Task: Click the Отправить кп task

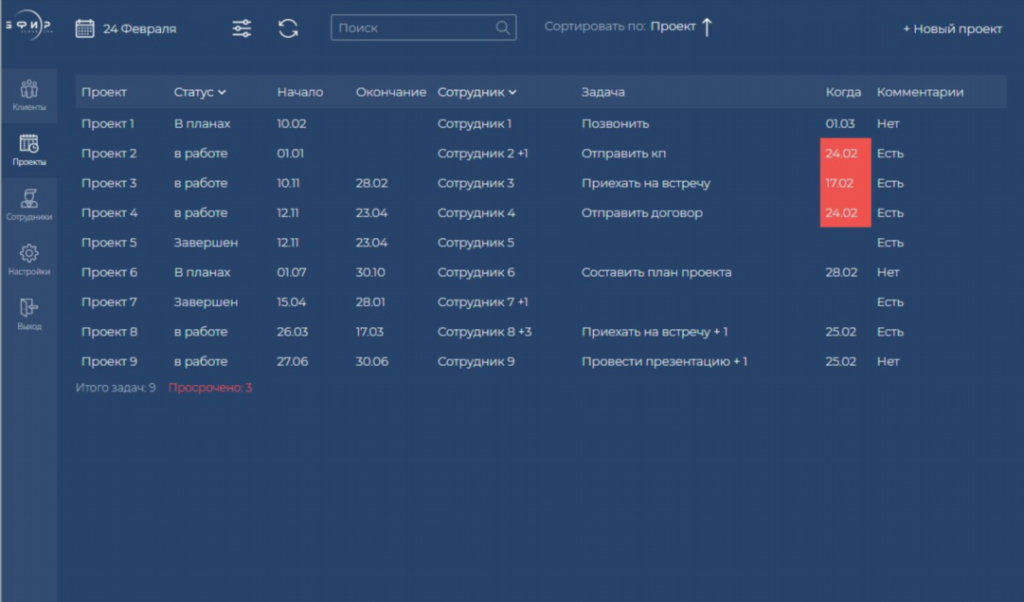Action: 624,153
